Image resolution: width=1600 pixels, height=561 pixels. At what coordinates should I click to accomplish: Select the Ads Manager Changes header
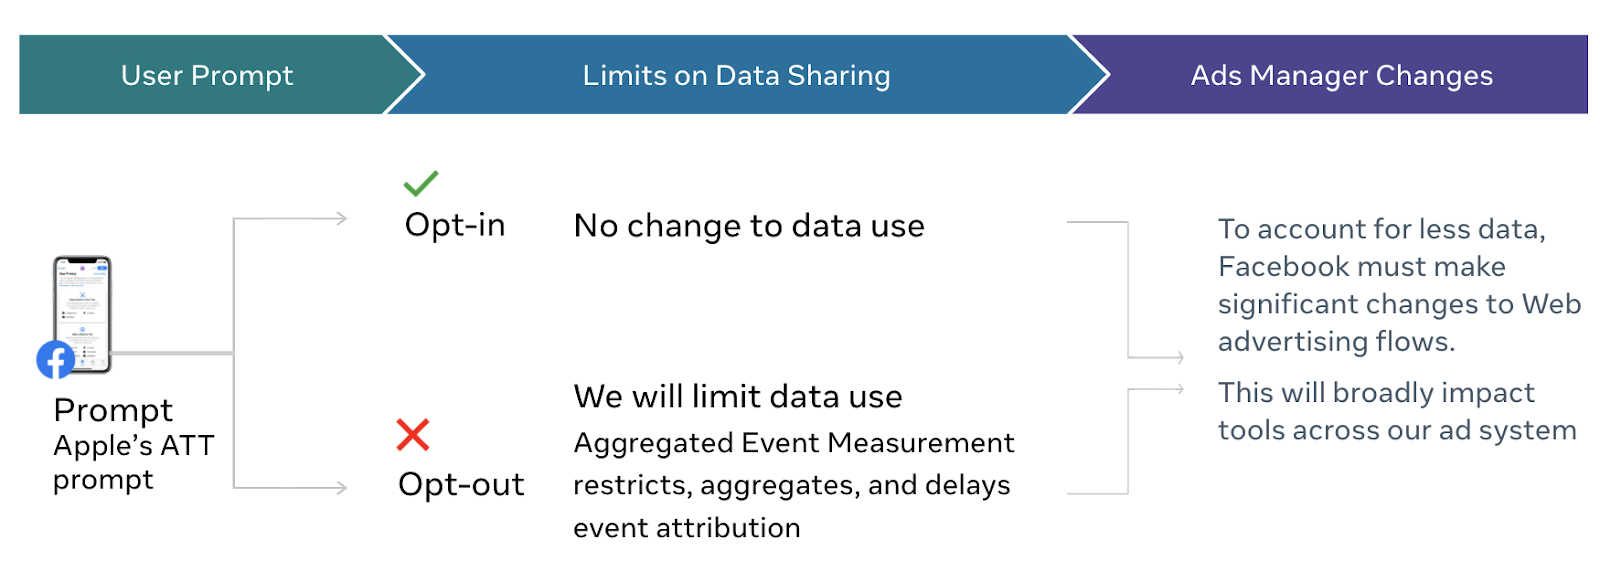point(1341,75)
